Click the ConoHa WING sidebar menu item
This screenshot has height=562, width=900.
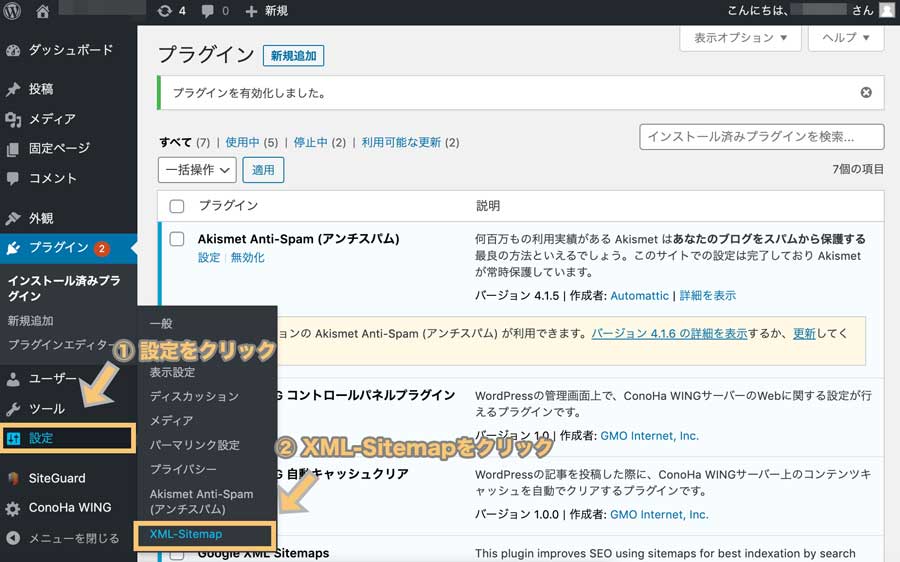tap(68, 508)
